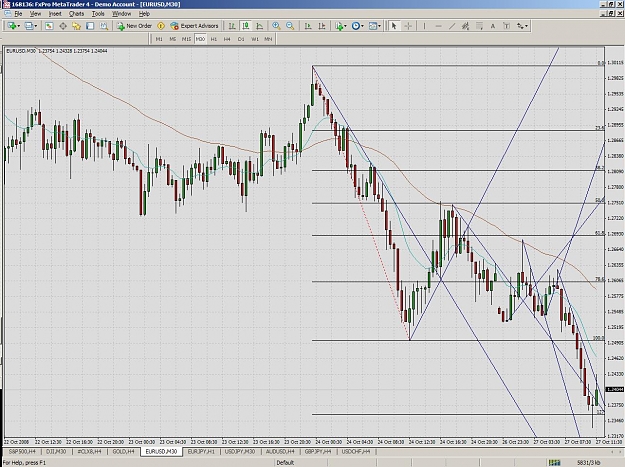Switch to GOLD,H4 chart tab

coord(123,451)
